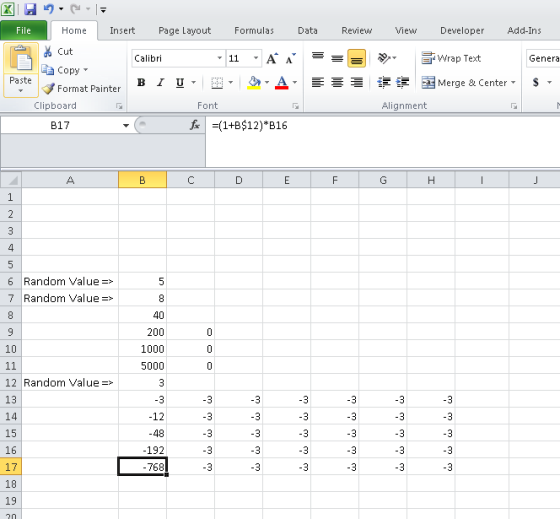Open the Calibri font name dropdown
This screenshot has width=560, height=519.
[x=220, y=58]
